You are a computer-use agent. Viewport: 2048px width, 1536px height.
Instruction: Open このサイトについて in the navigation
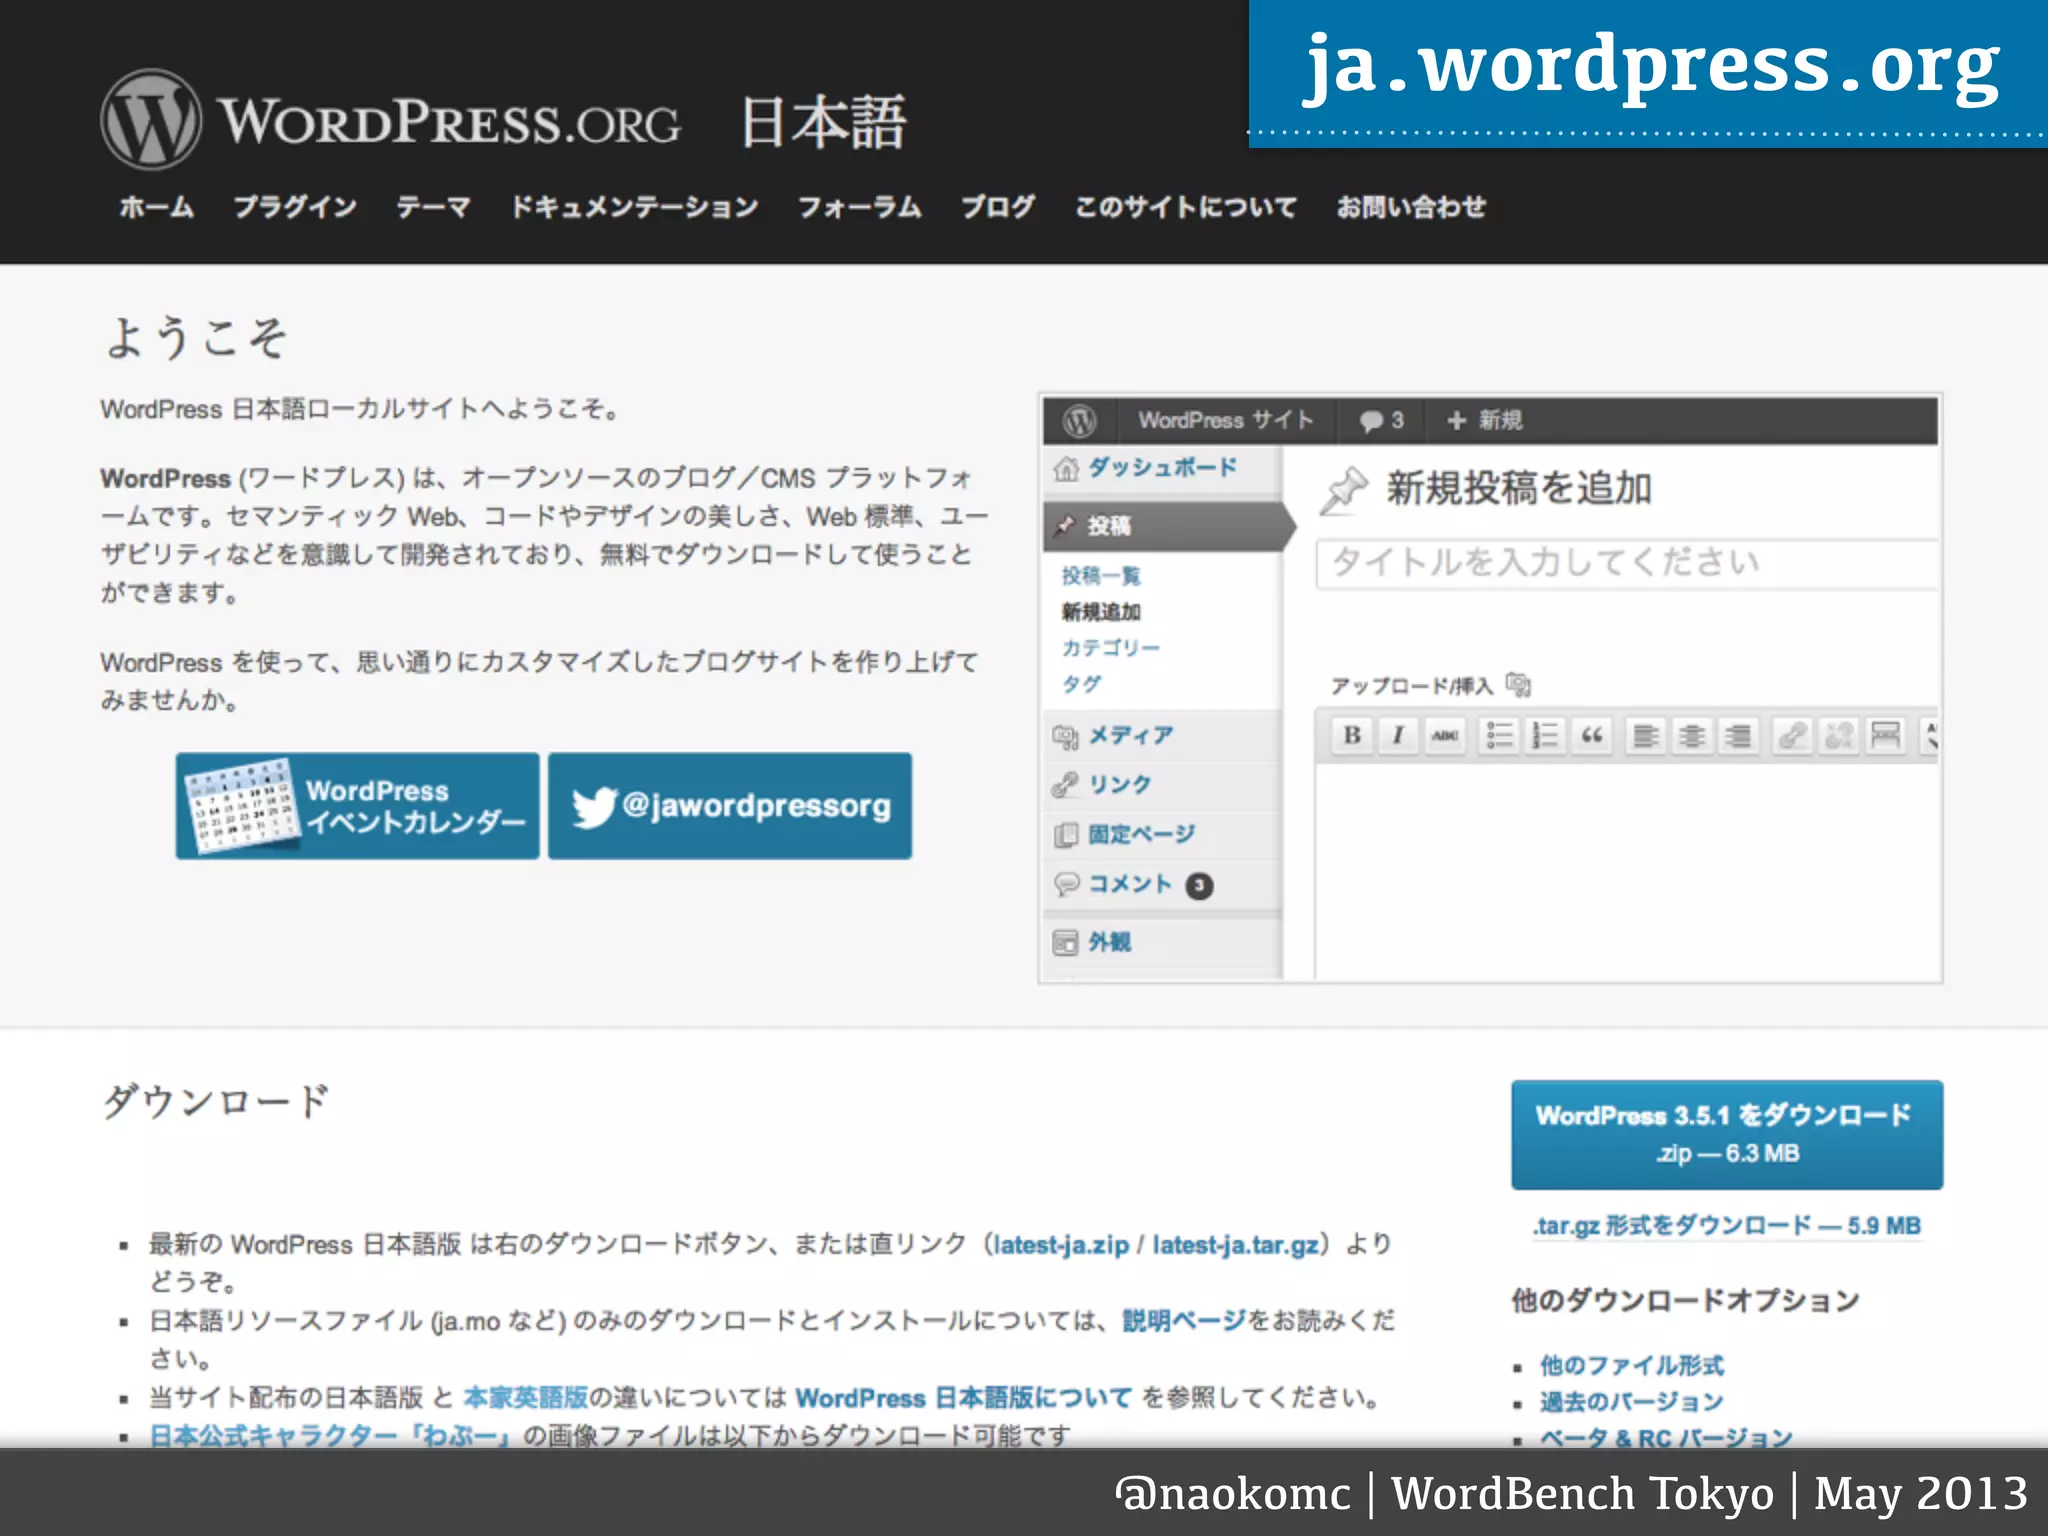tap(1186, 207)
